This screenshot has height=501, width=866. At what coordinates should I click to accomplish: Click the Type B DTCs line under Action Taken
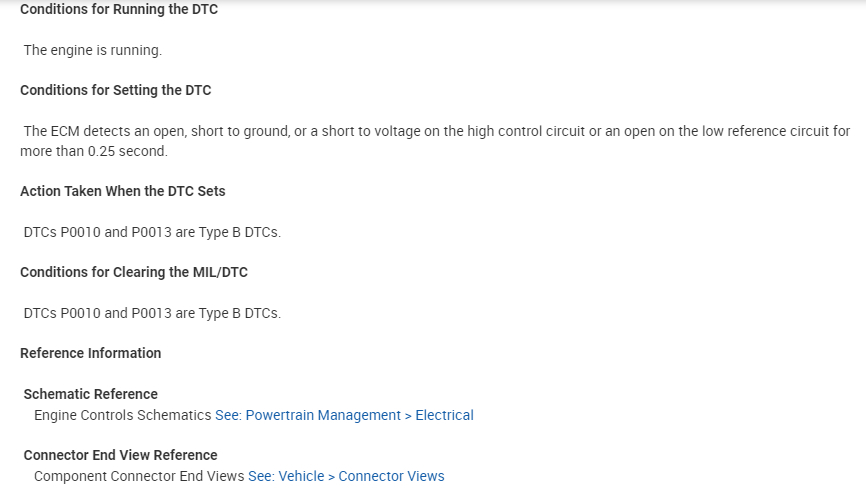tap(152, 232)
